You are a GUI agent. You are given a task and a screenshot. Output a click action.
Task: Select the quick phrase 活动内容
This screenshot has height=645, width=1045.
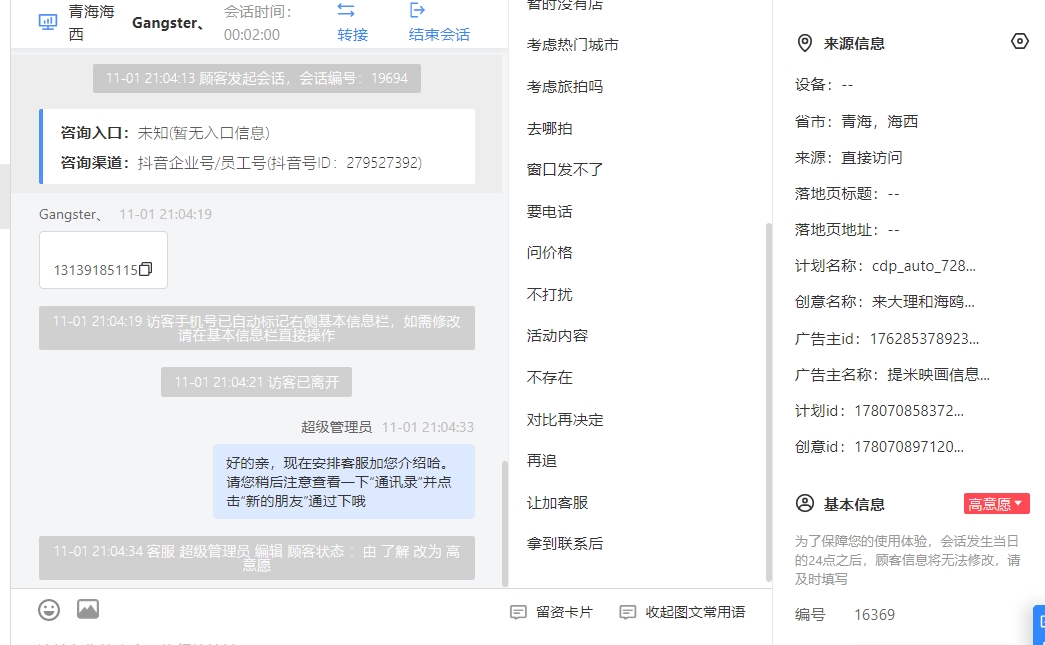(557, 336)
